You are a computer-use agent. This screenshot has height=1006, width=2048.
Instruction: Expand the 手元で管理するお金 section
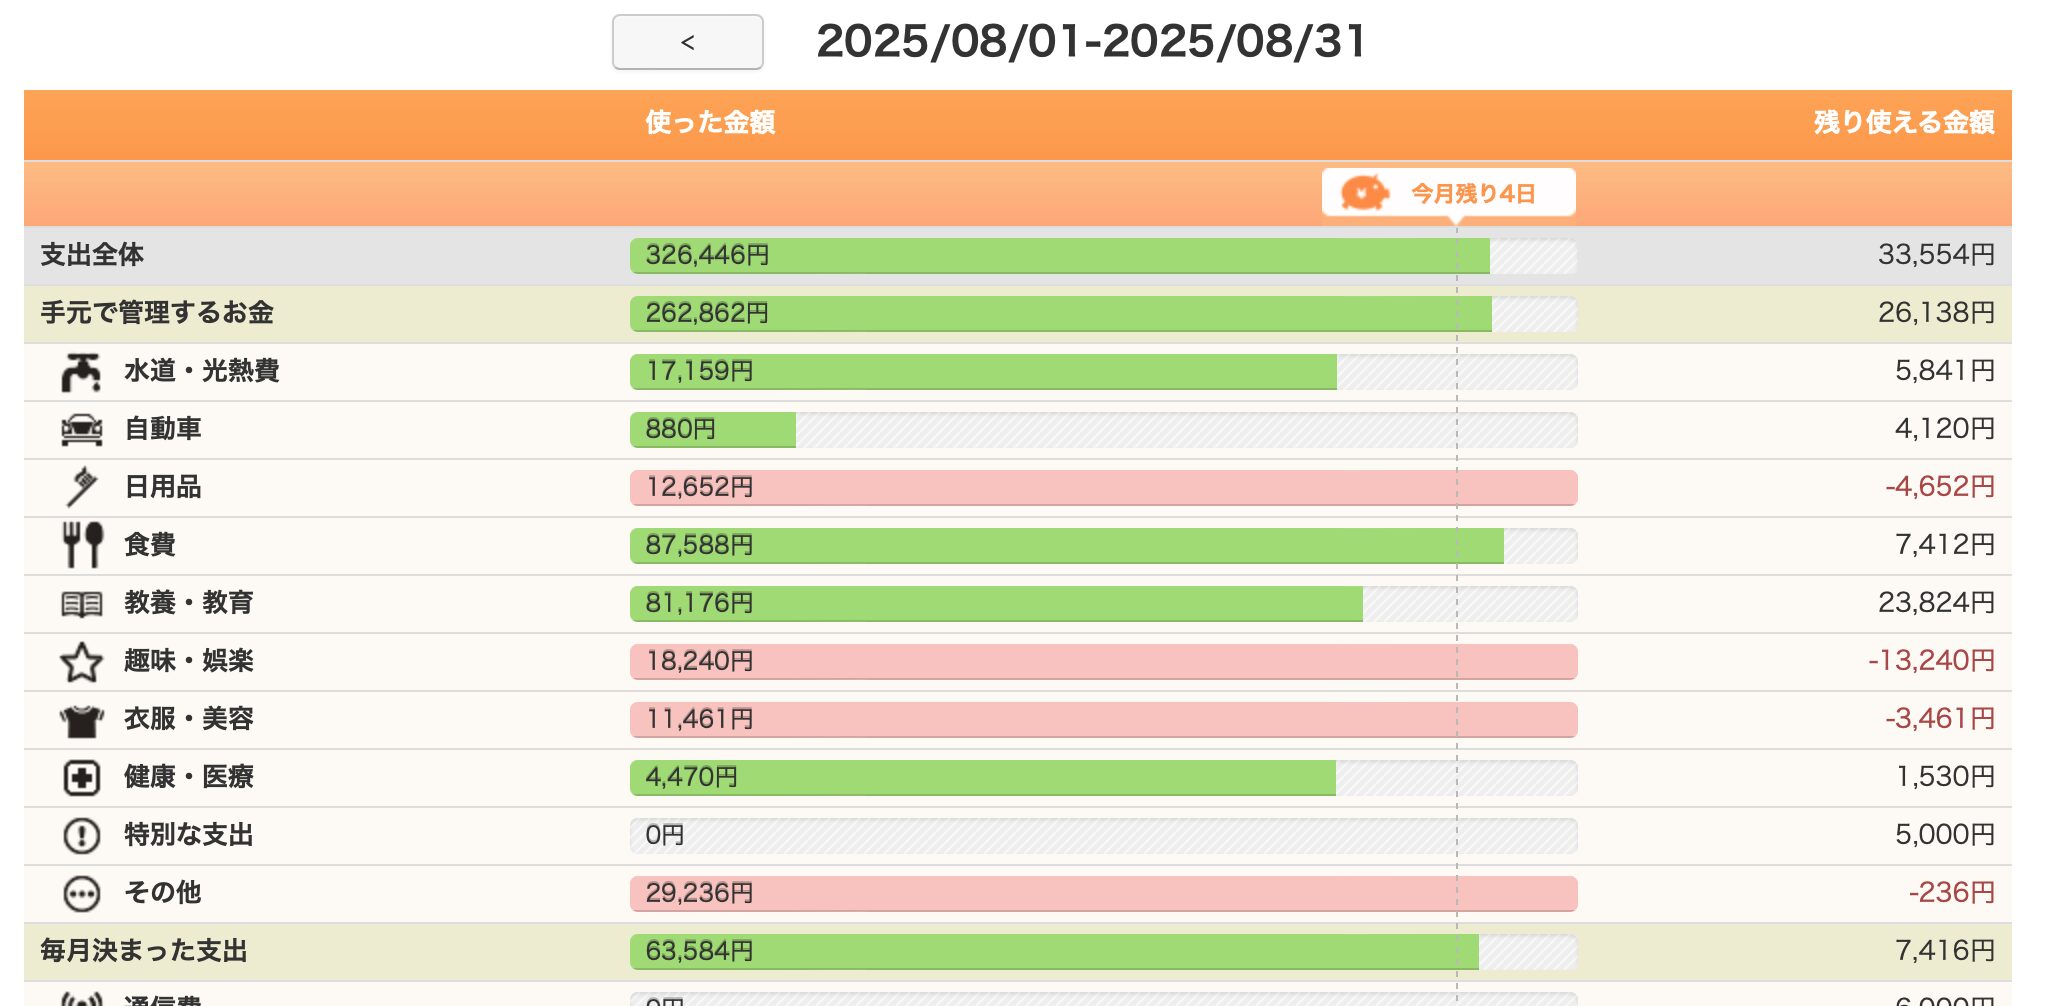coord(157,313)
